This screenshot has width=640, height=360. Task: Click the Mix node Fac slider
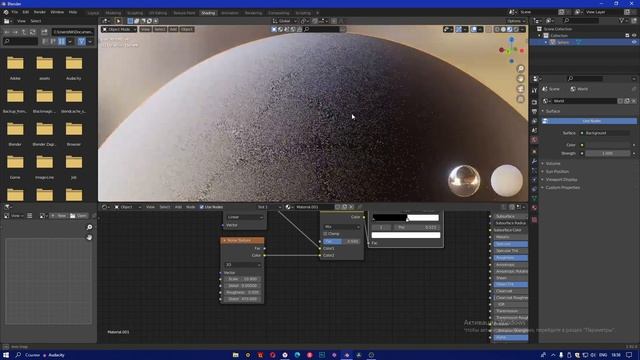click(x=342, y=241)
